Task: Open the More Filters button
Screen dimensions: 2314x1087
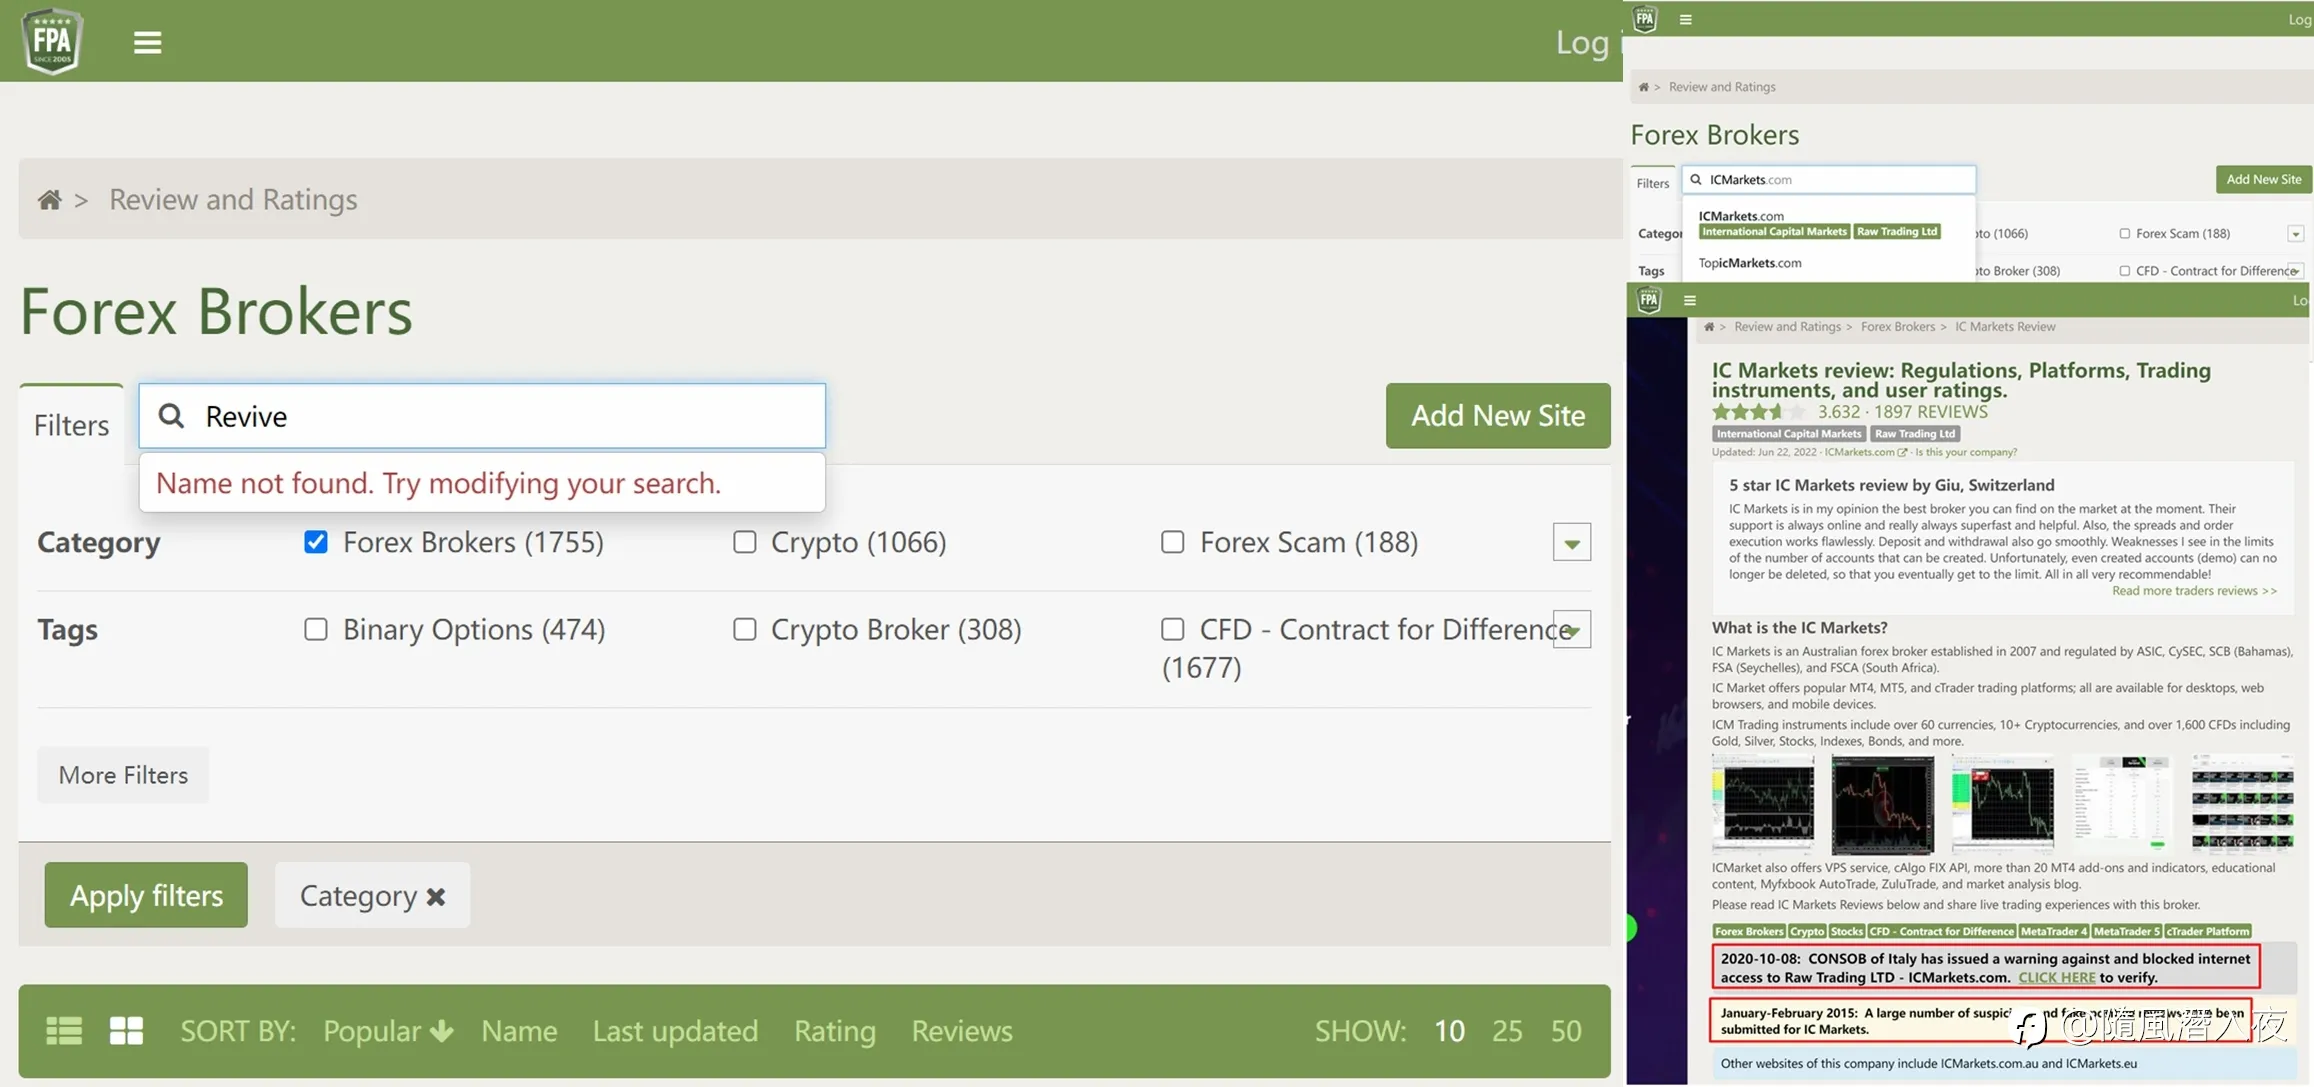Action: click(x=123, y=775)
